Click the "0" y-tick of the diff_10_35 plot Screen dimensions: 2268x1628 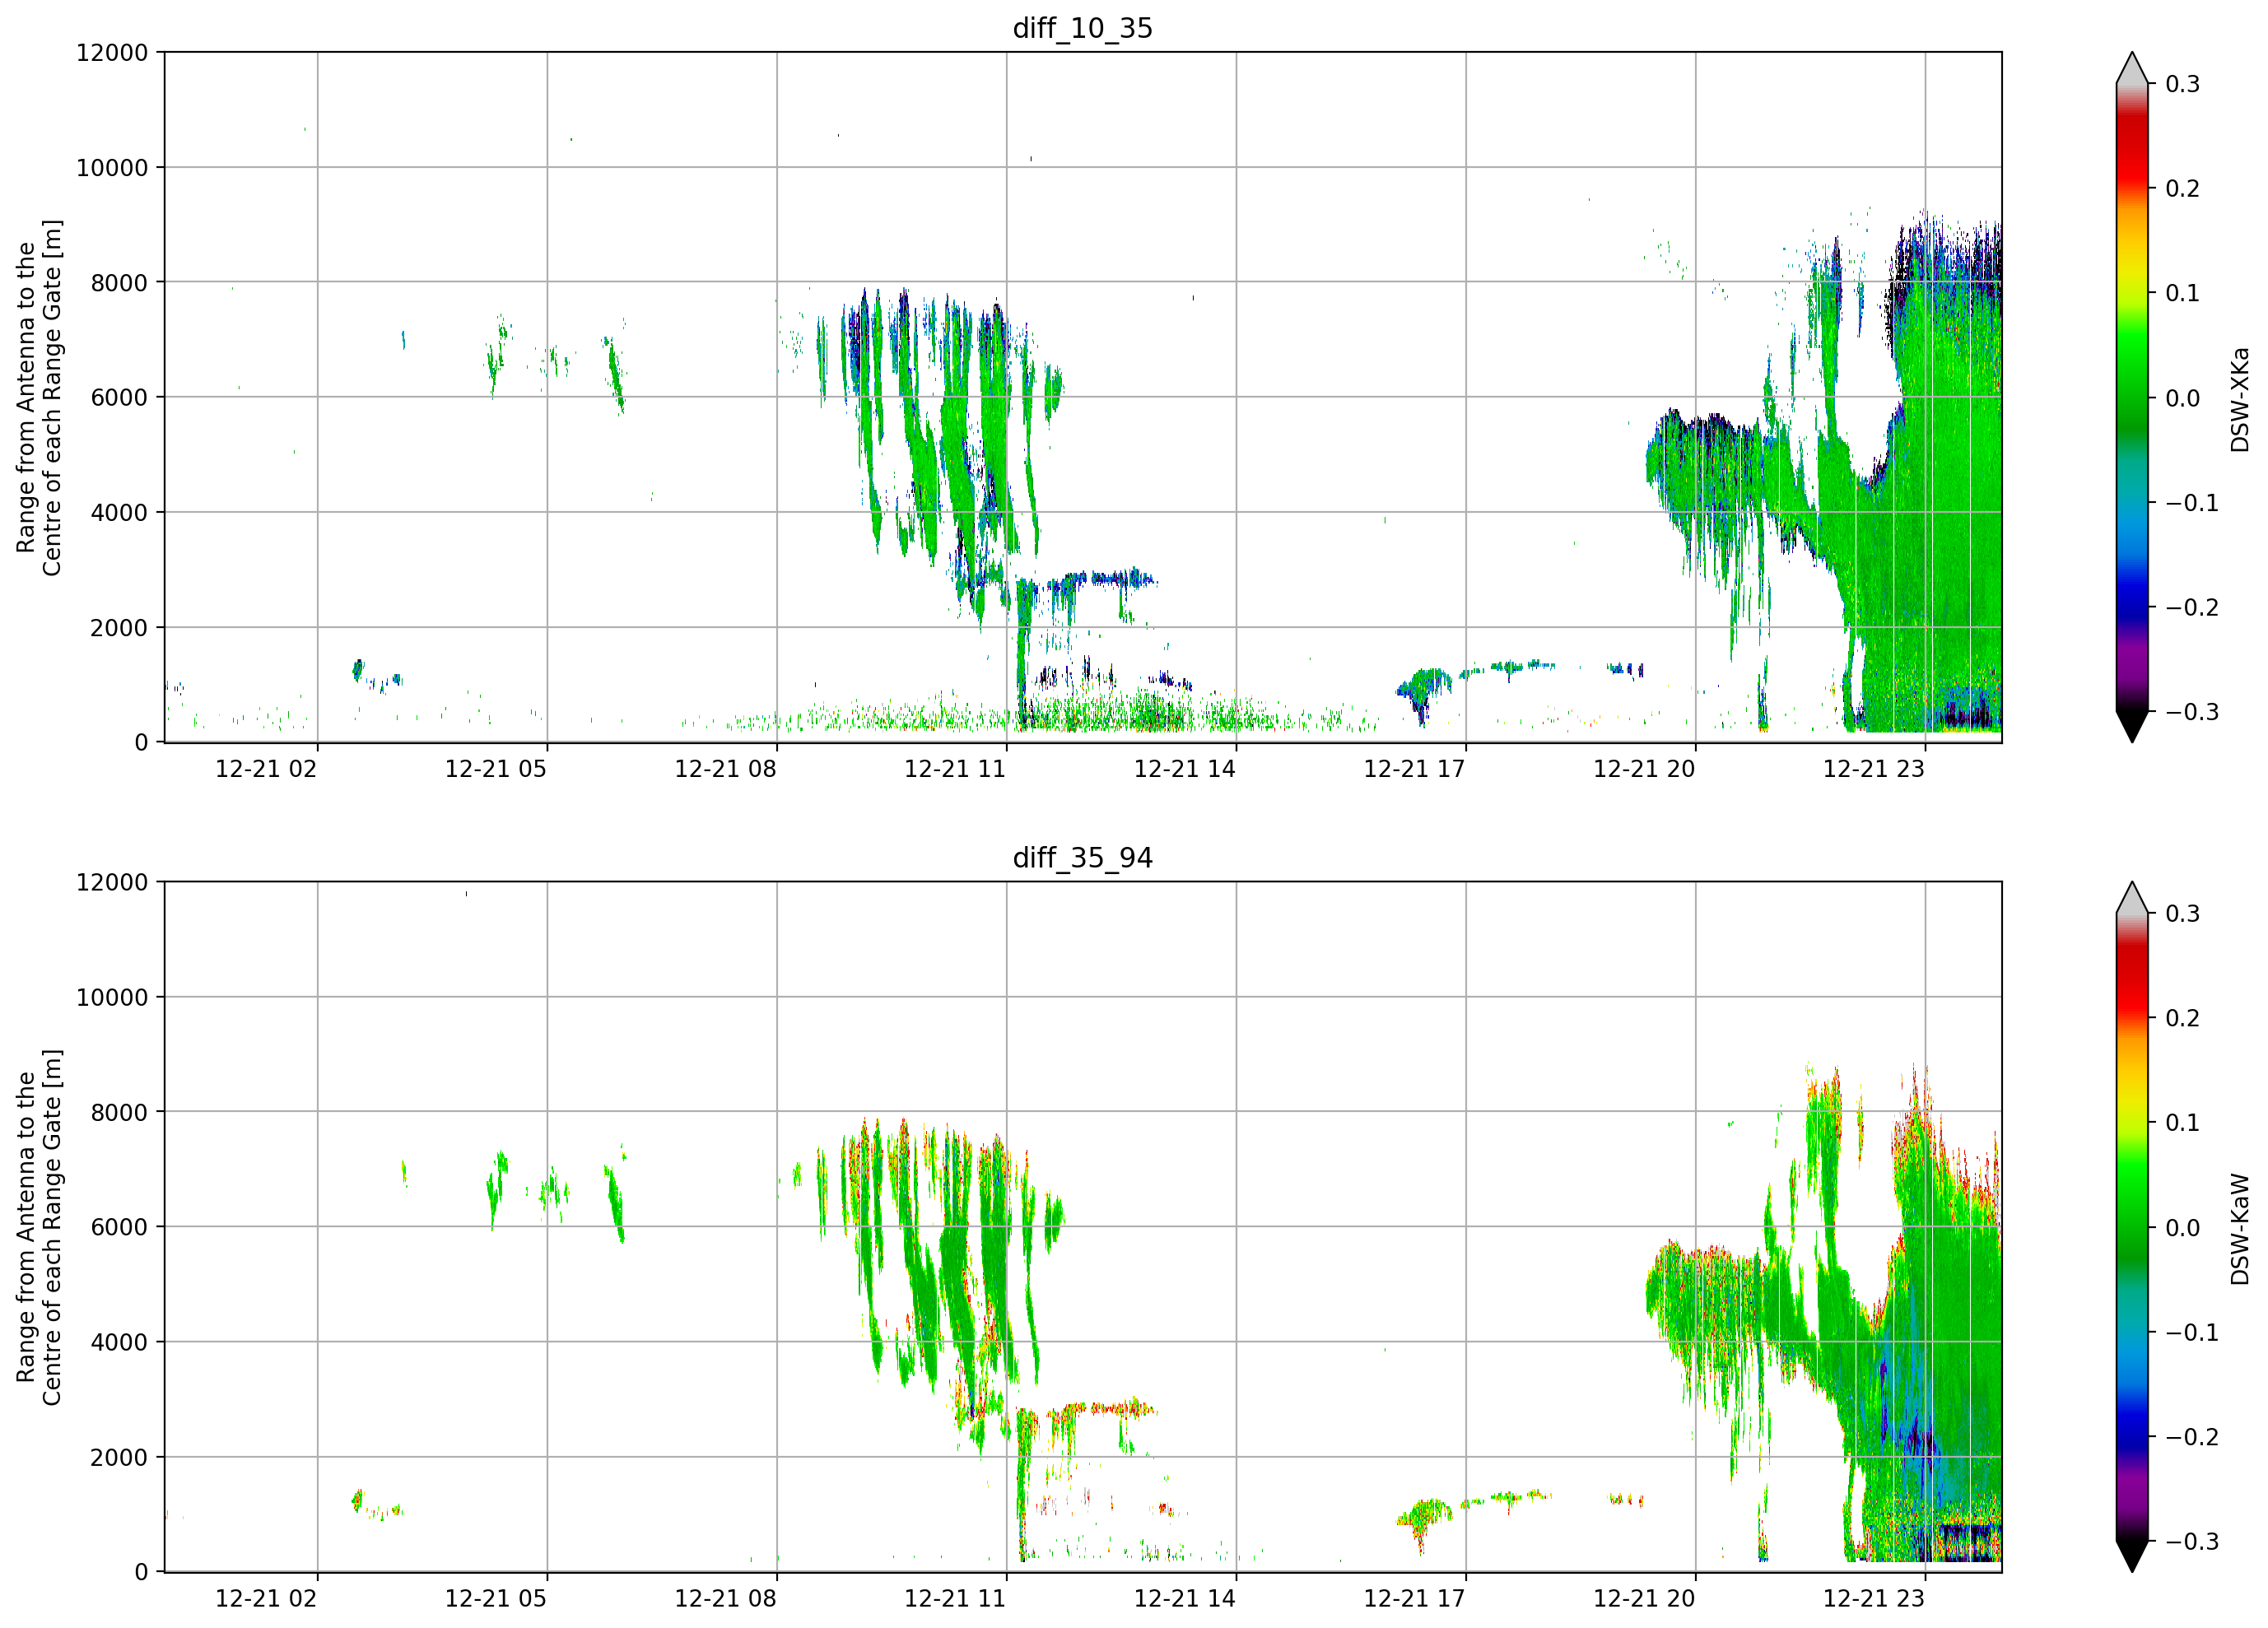click(x=142, y=743)
